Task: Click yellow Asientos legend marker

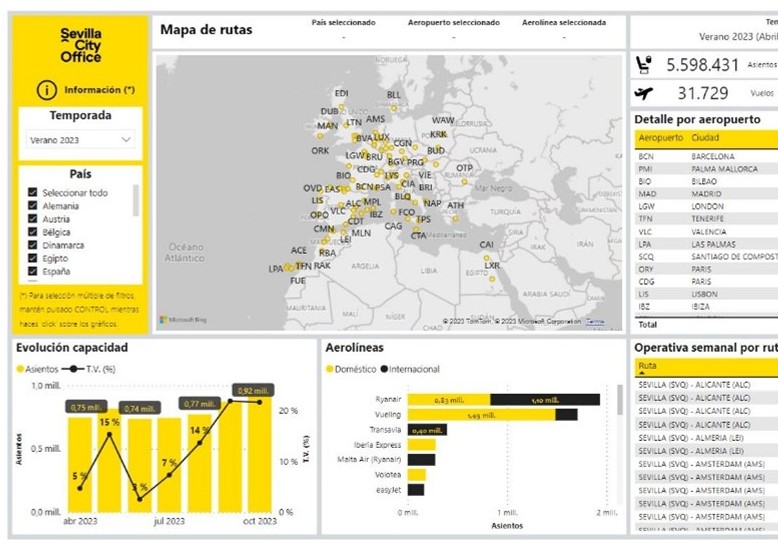Action: pyautogui.click(x=20, y=369)
